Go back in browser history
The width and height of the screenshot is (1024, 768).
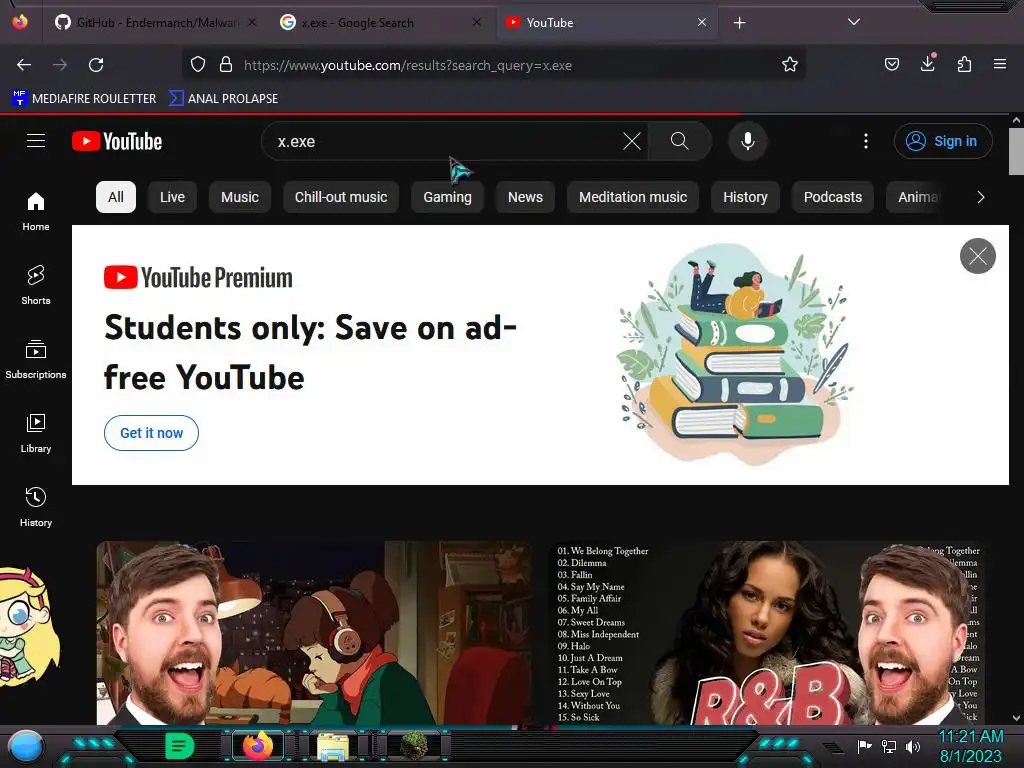pyautogui.click(x=24, y=65)
